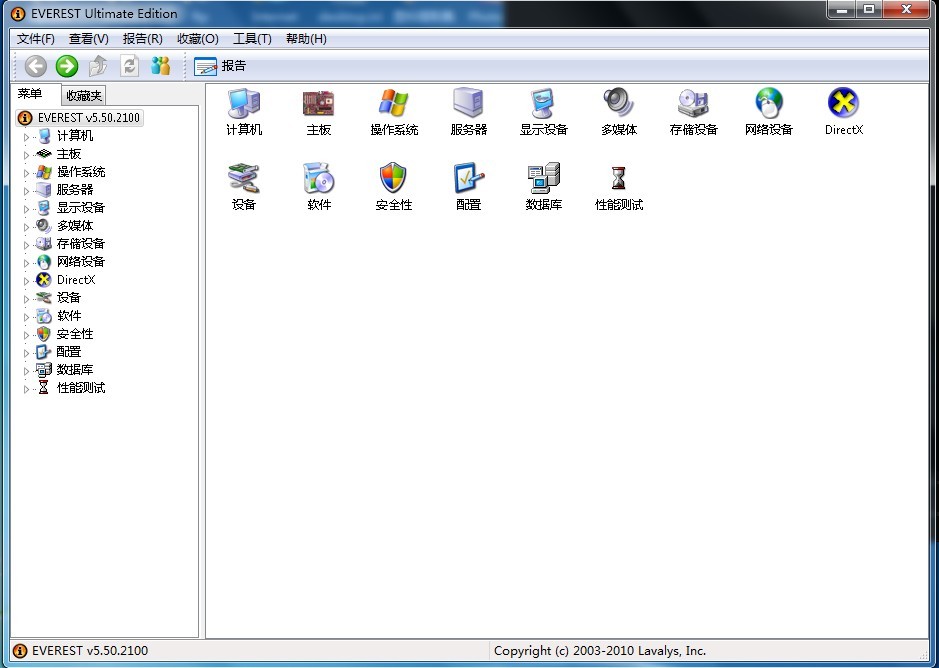Screen dimensions: 939x668
Task: Expand the 性能测试 tree node arrow
Action: point(27,388)
